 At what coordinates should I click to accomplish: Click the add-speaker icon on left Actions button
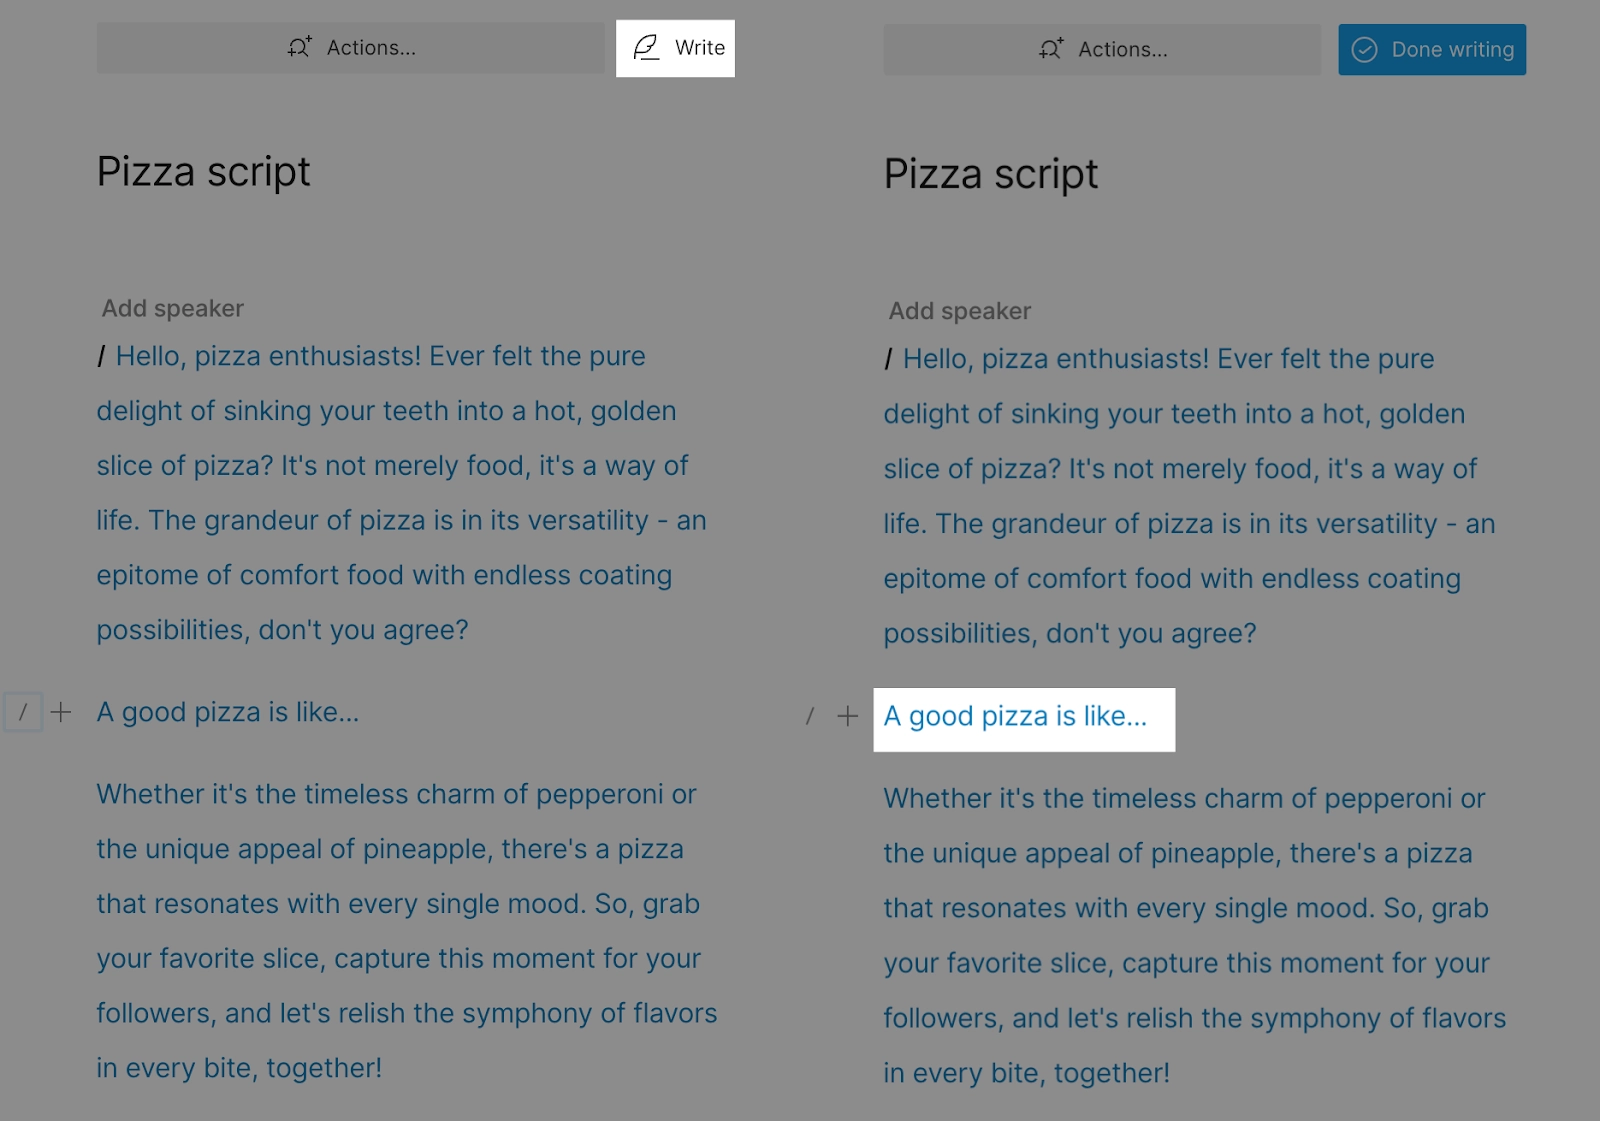coord(301,47)
